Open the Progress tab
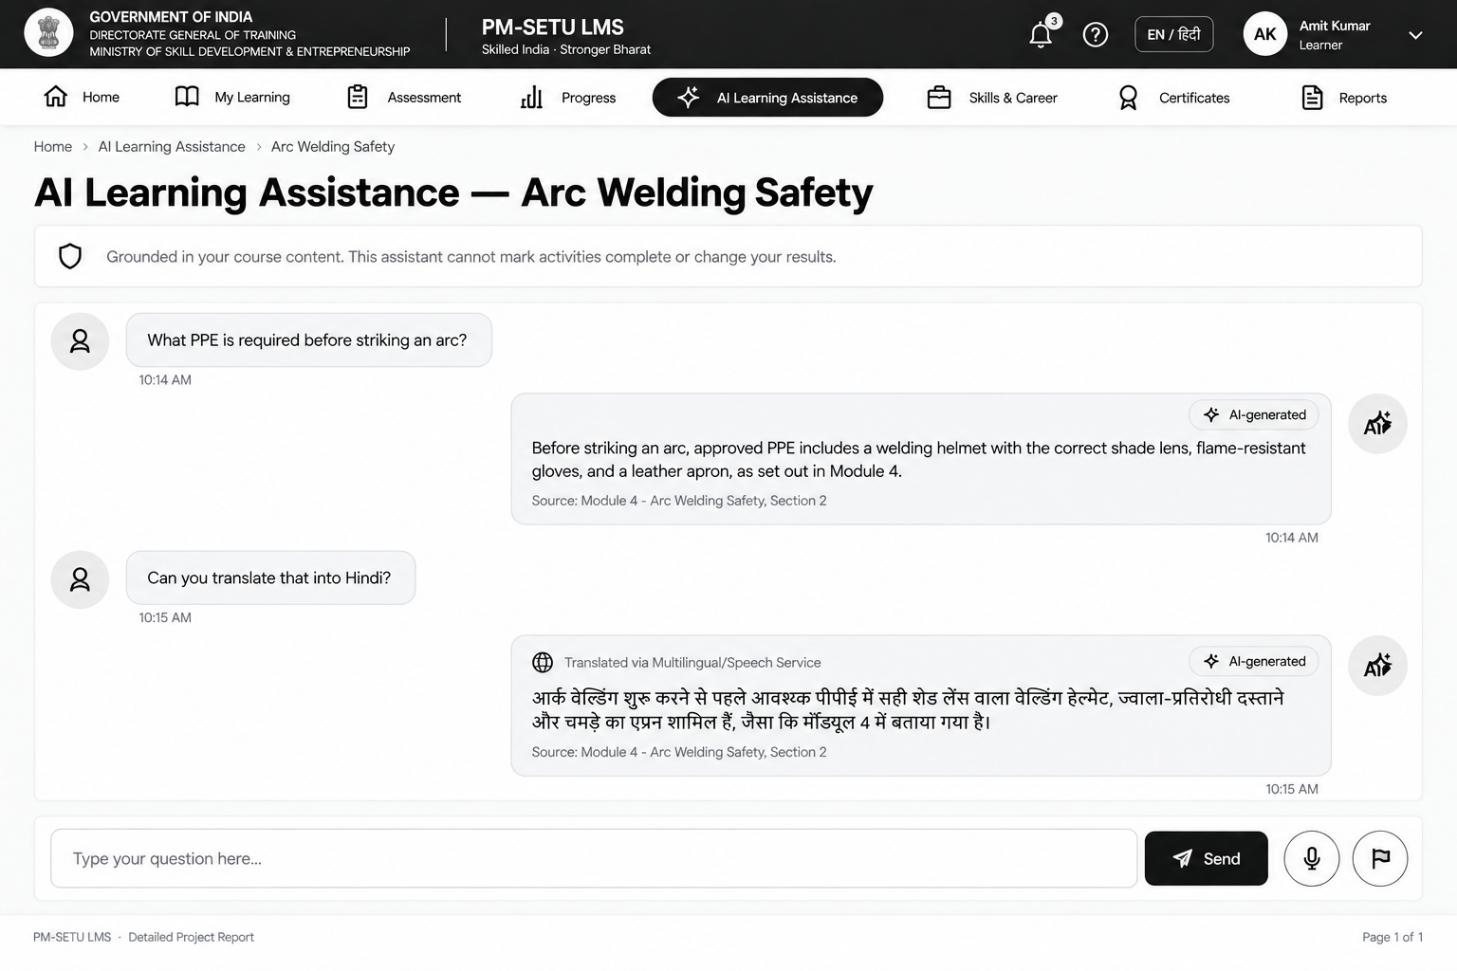Image resolution: width=1457 pixels, height=971 pixels. coord(568,97)
